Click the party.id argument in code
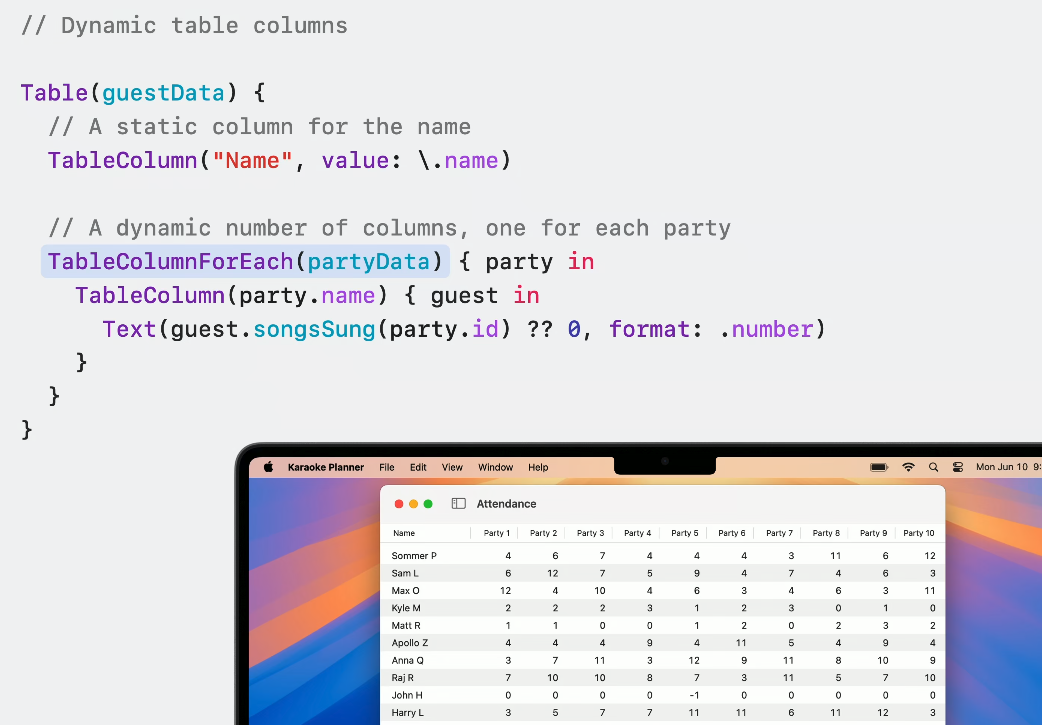This screenshot has width=1042, height=725. (x=444, y=329)
